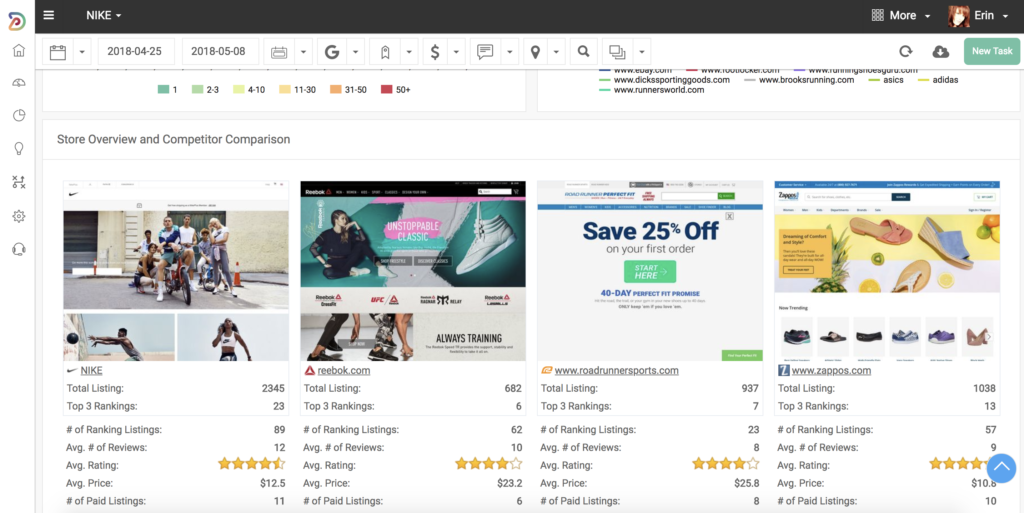This screenshot has width=1024, height=513.
Task: Open the lightbulb insights icon
Action: pyautogui.click(x=19, y=148)
